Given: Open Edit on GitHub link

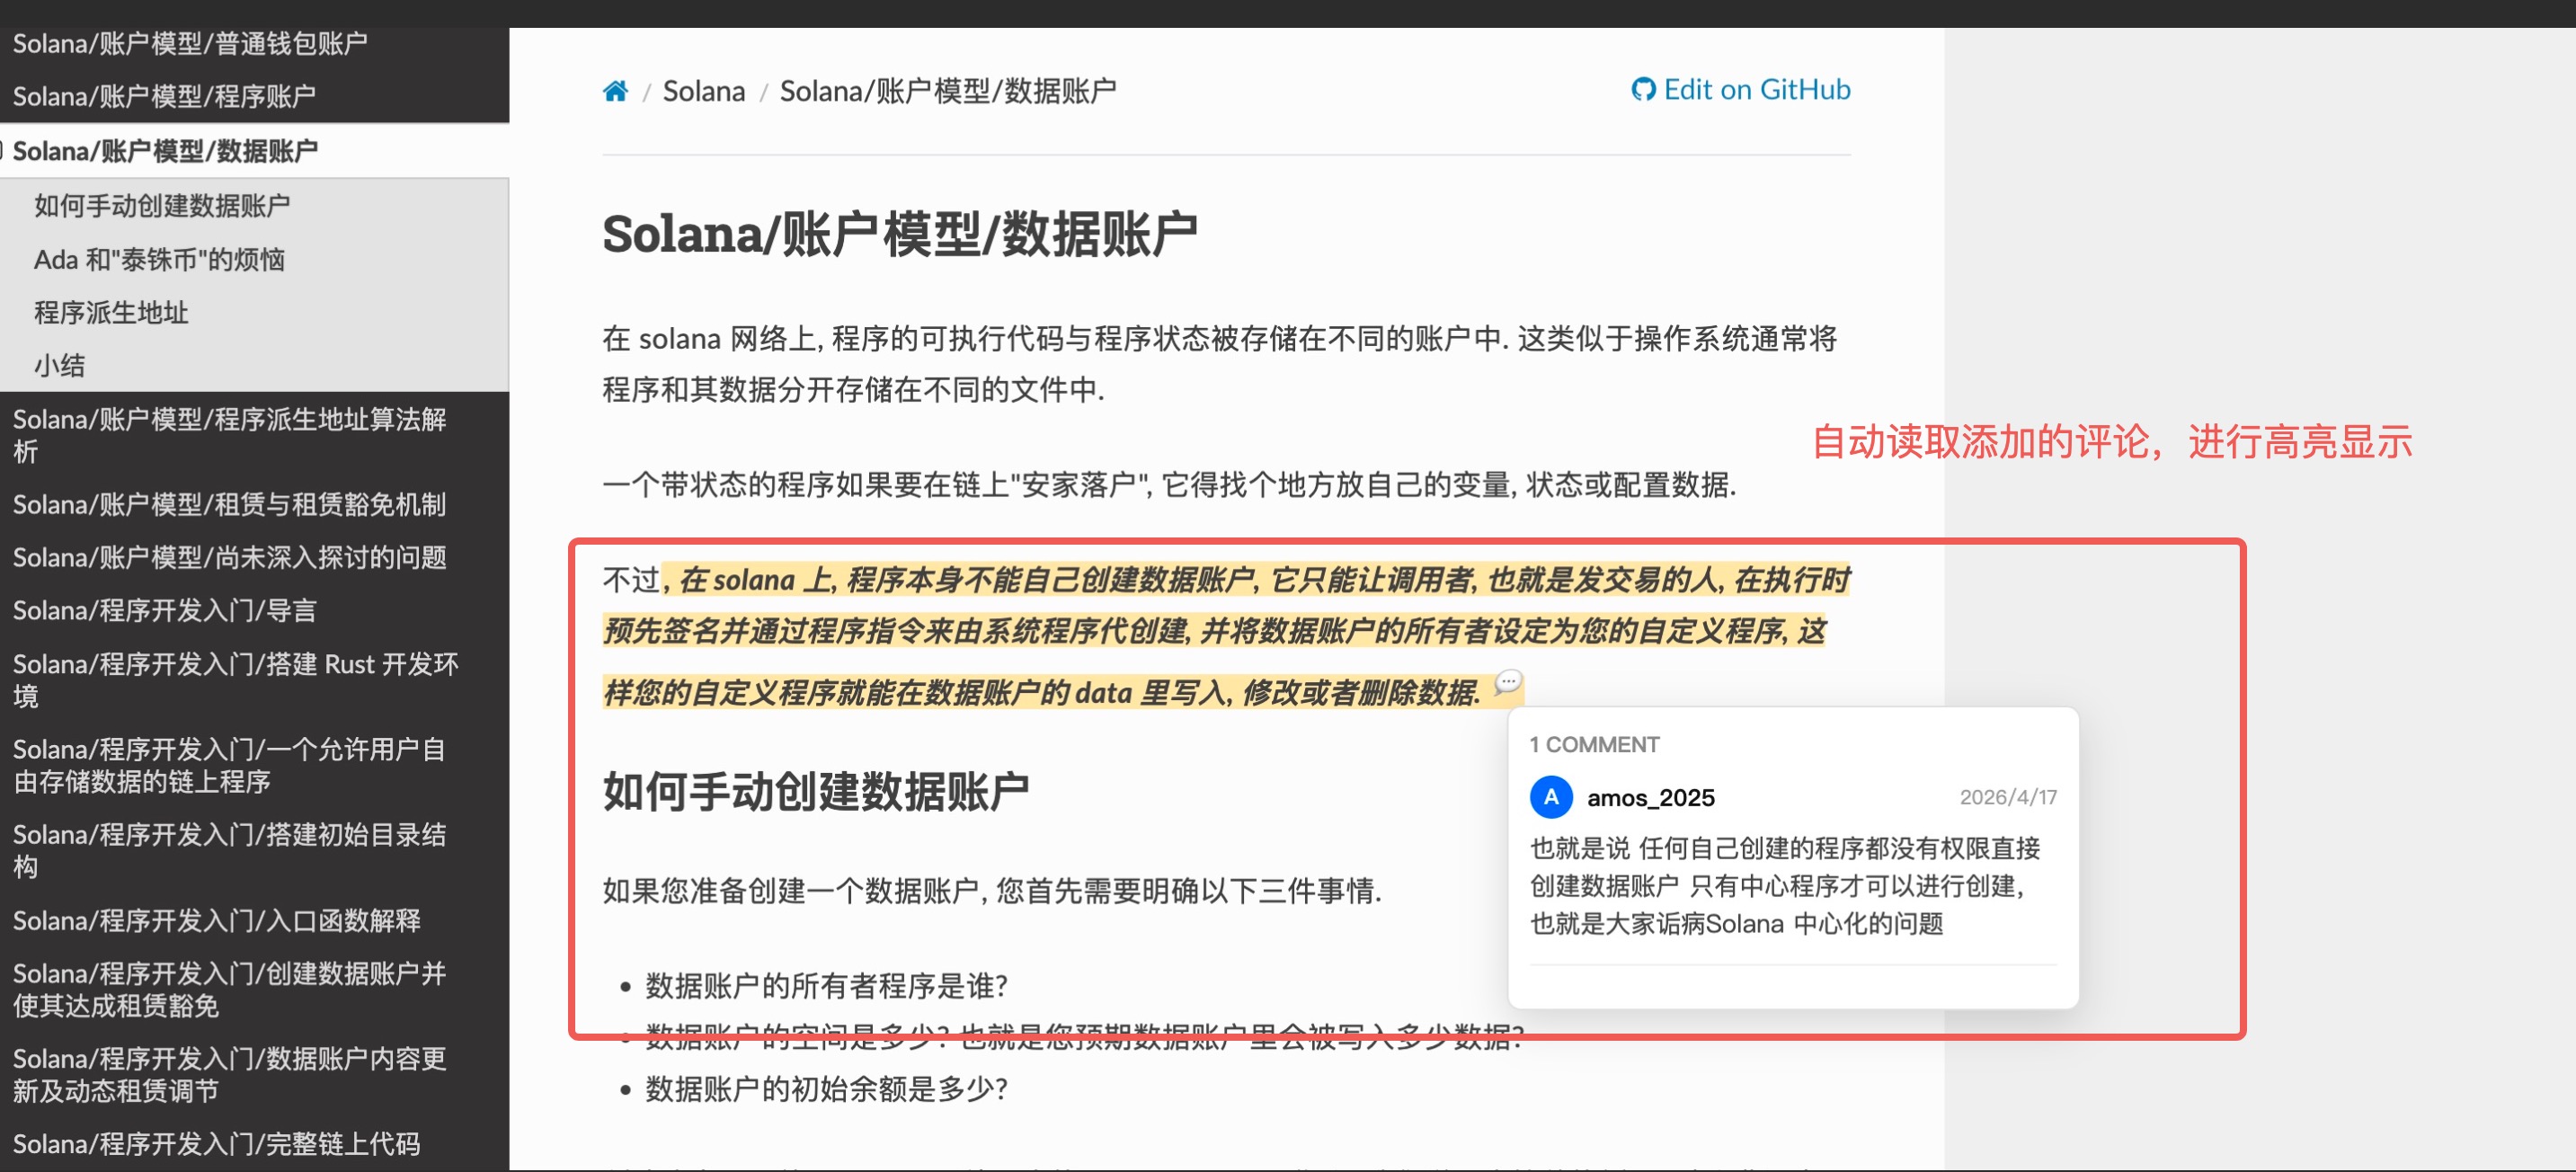Looking at the screenshot, I should click(1741, 89).
